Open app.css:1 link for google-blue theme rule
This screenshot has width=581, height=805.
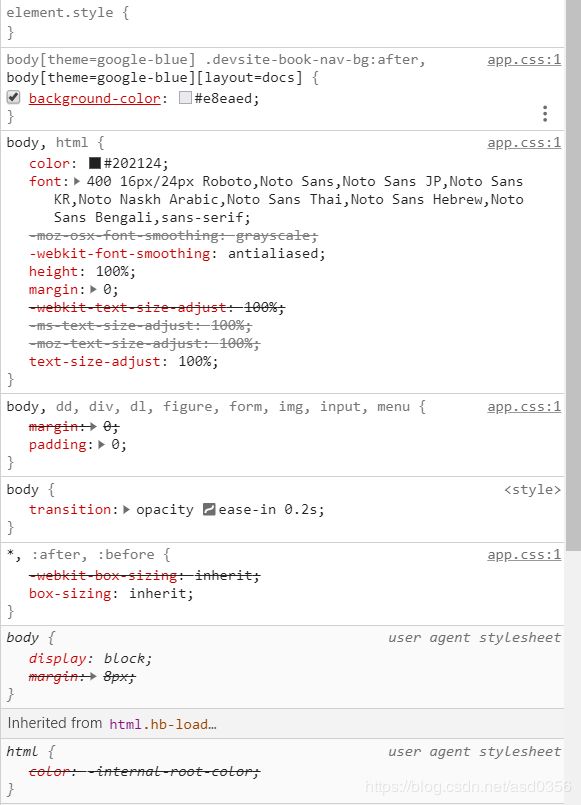coord(524,60)
